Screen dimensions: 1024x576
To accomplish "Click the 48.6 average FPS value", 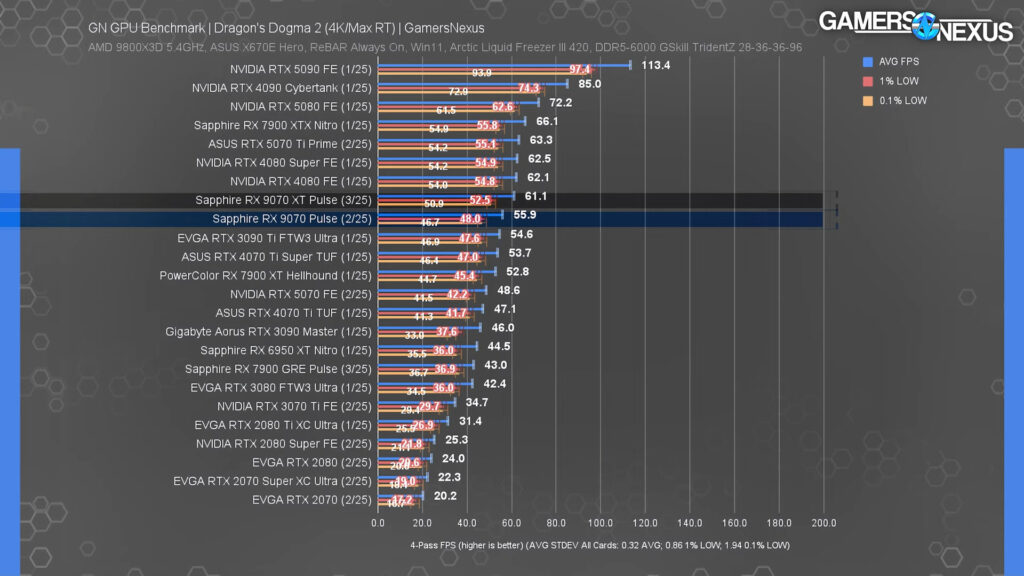I will (508, 291).
